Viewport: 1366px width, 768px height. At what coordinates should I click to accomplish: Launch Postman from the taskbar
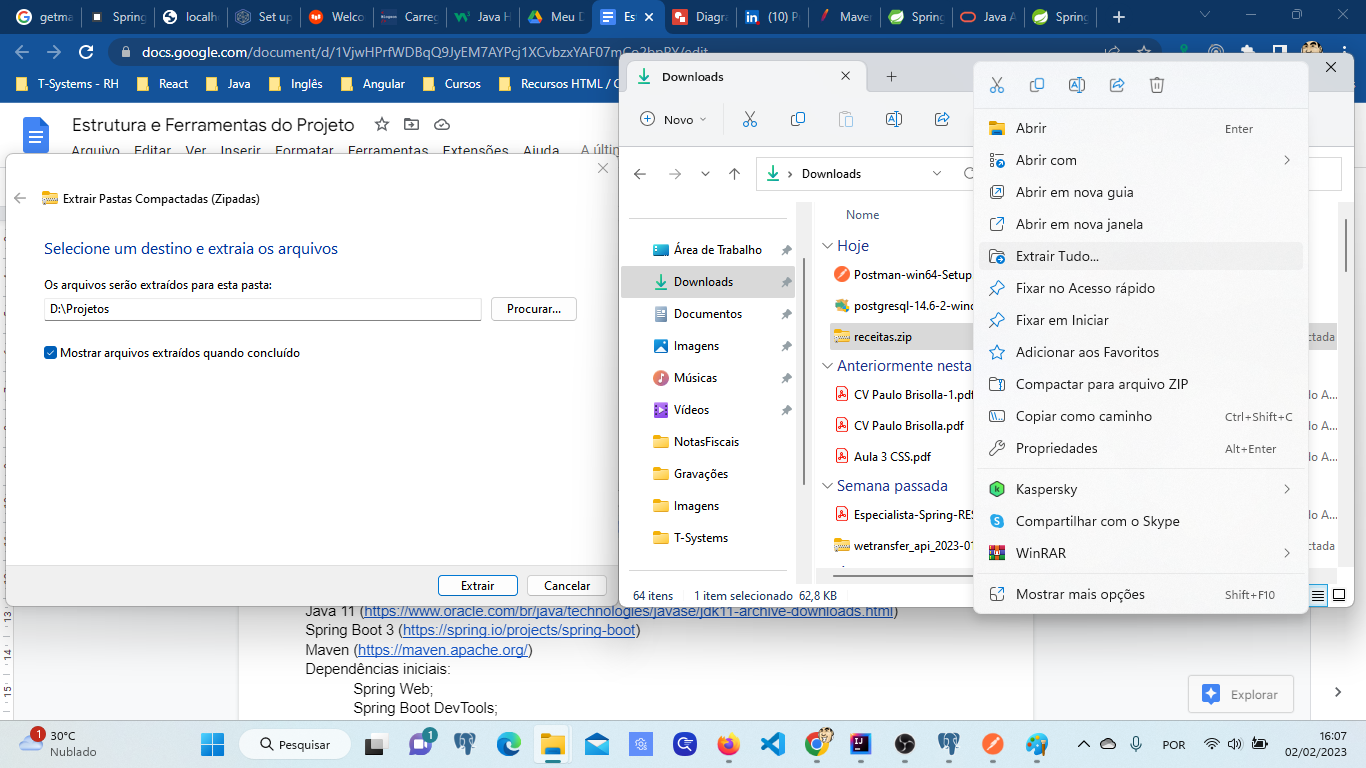point(994,744)
